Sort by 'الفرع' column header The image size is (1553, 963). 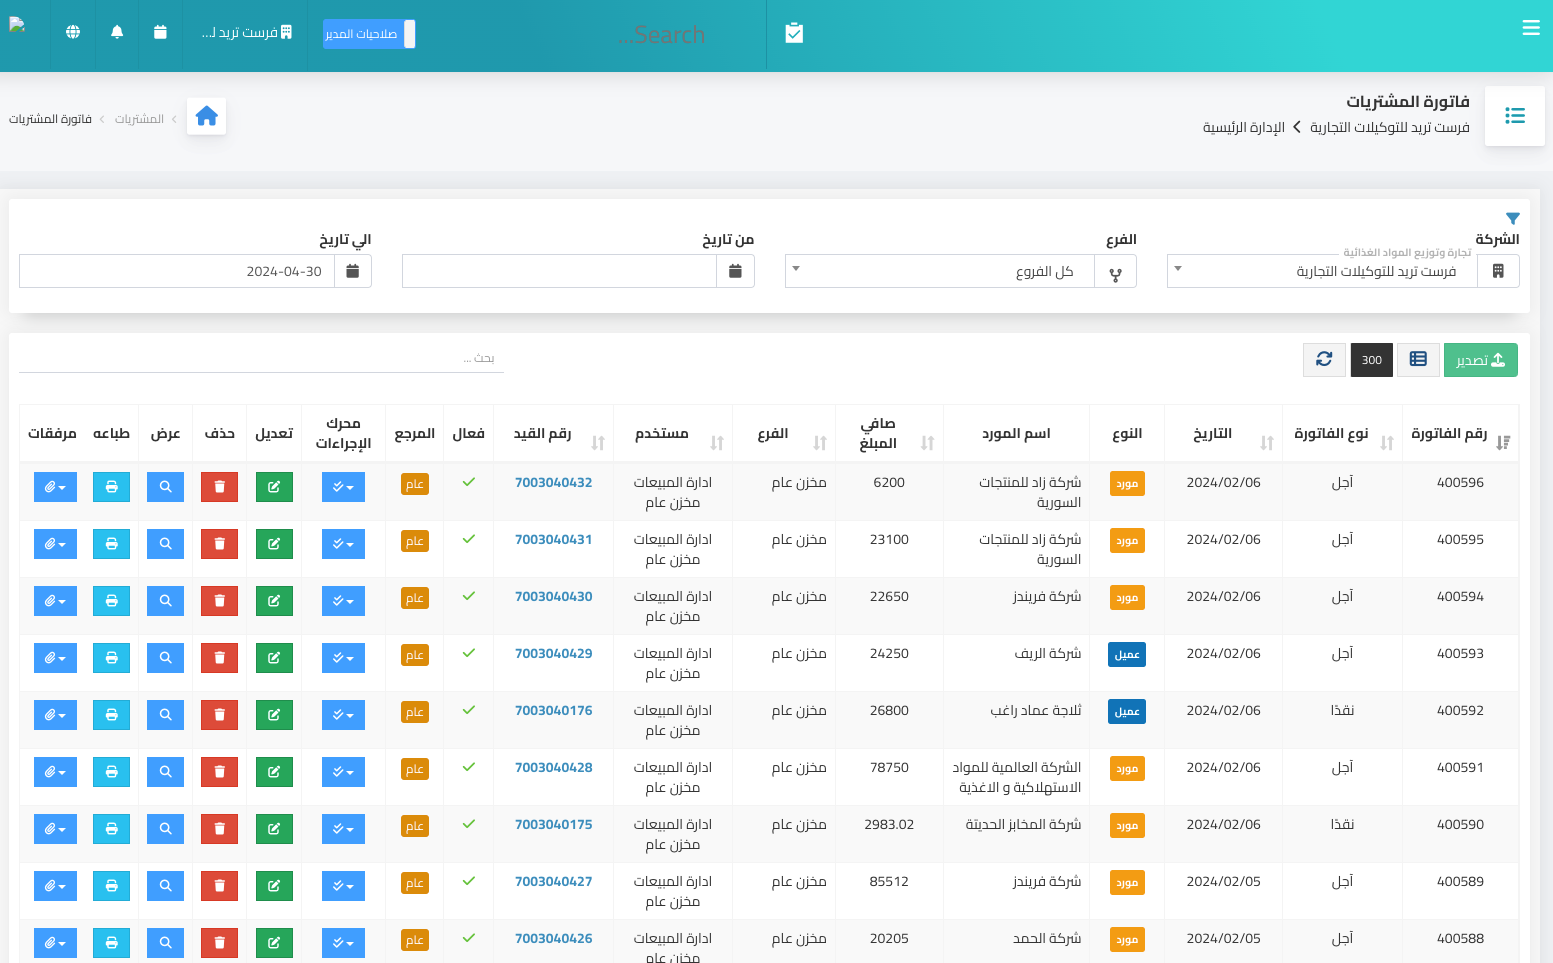(x=784, y=434)
